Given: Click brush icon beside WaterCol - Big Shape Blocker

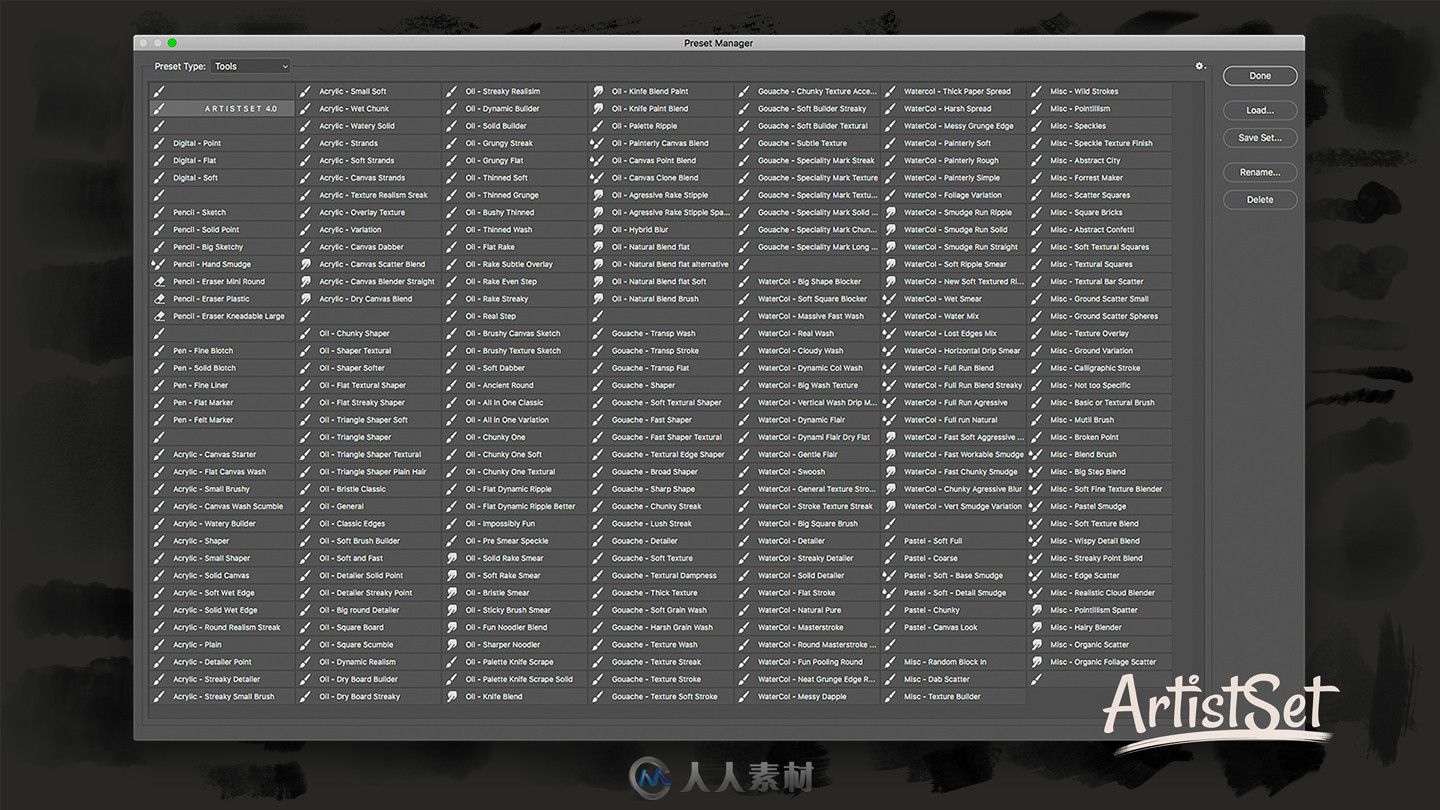Looking at the screenshot, I should 743,281.
